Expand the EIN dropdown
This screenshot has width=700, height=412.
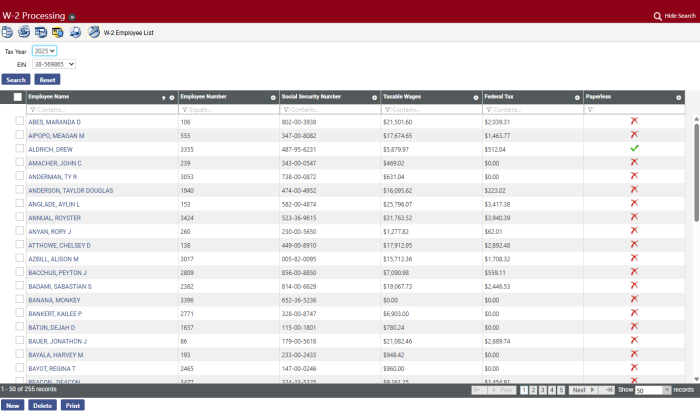tap(54, 64)
